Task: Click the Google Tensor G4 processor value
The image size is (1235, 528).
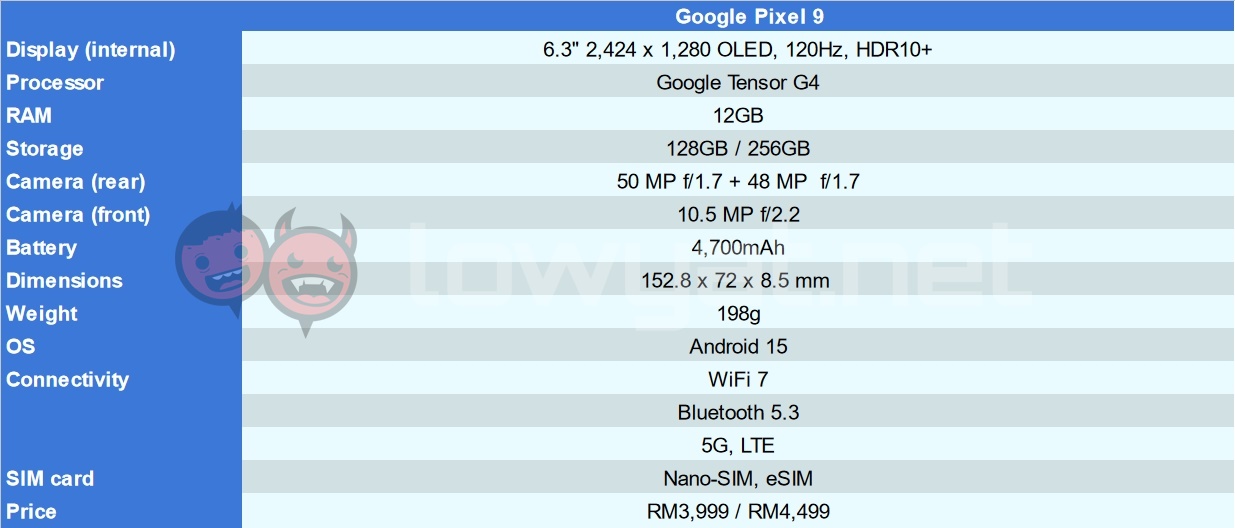Action: click(x=737, y=82)
